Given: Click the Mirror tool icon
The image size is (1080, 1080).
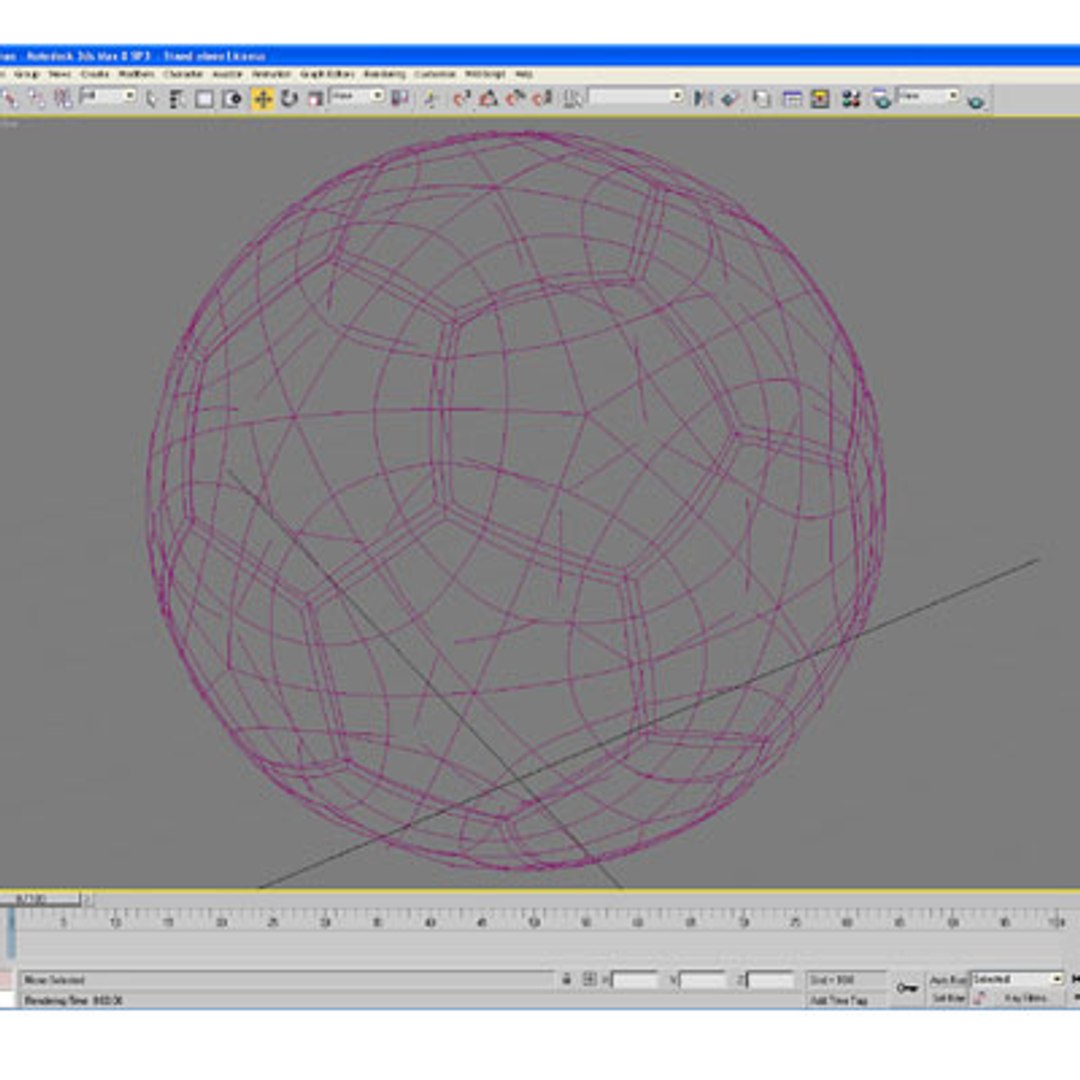Looking at the screenshot, I should click(703, 98).
